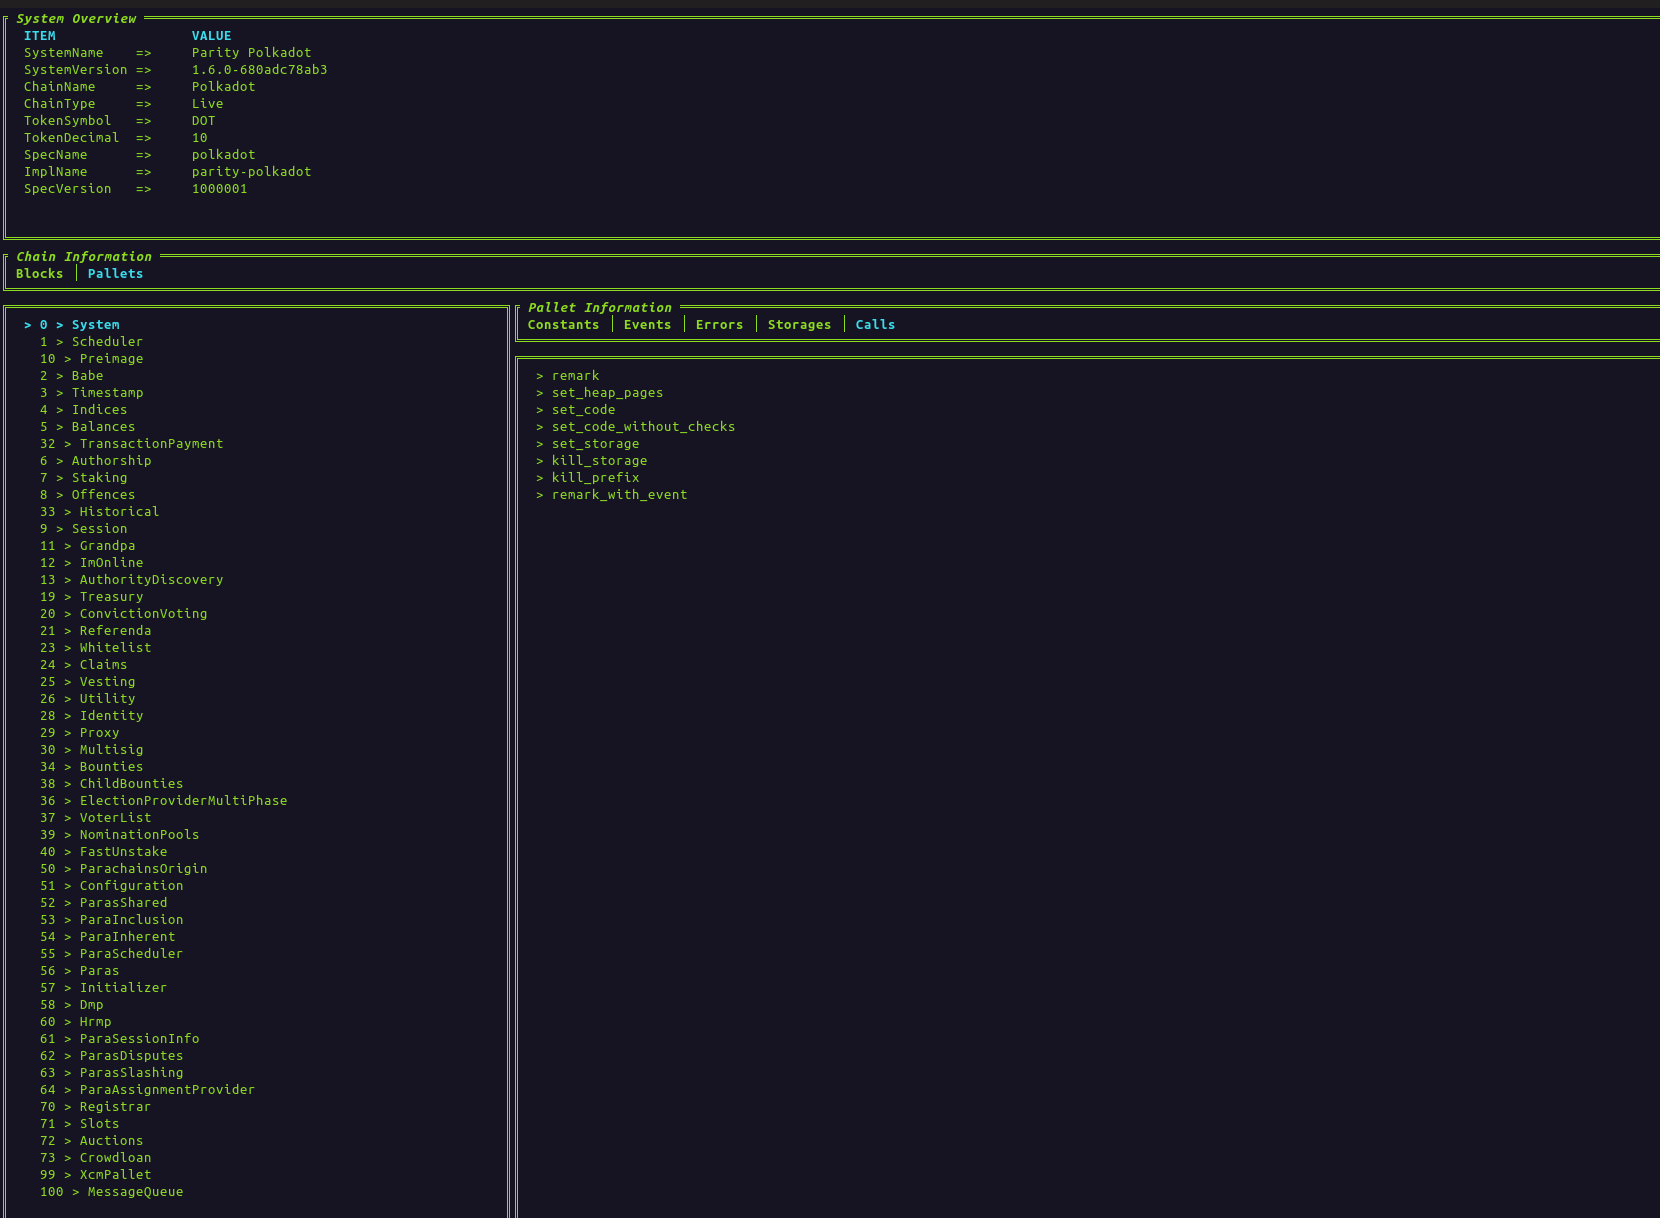Open the Storages tab
This screenshot has width=1660, height=1218.
point(799,325)
